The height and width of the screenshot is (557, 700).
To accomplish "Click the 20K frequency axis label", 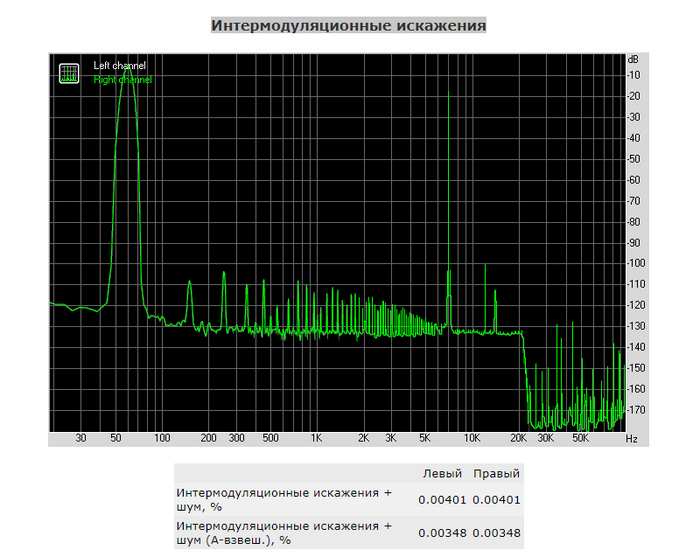I will click(518, 438).
